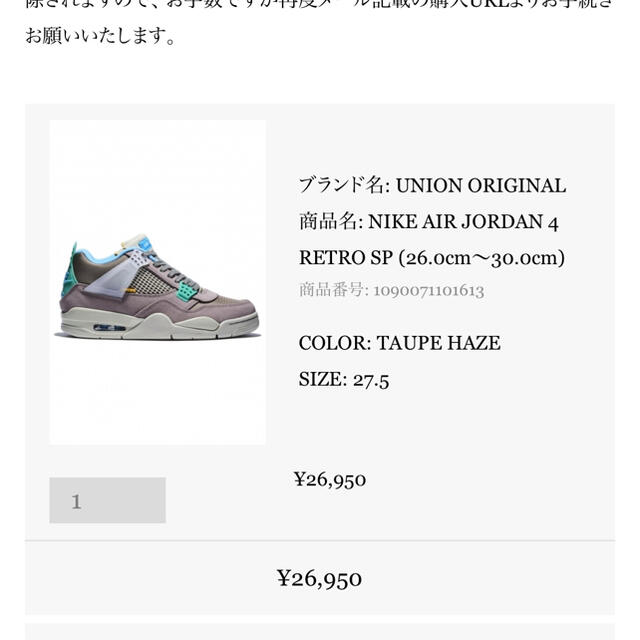Viewport: 640px width, 640px height.
Task: Click the COLOR: TAUPE HAZE label
Action: tap(399, 343)
